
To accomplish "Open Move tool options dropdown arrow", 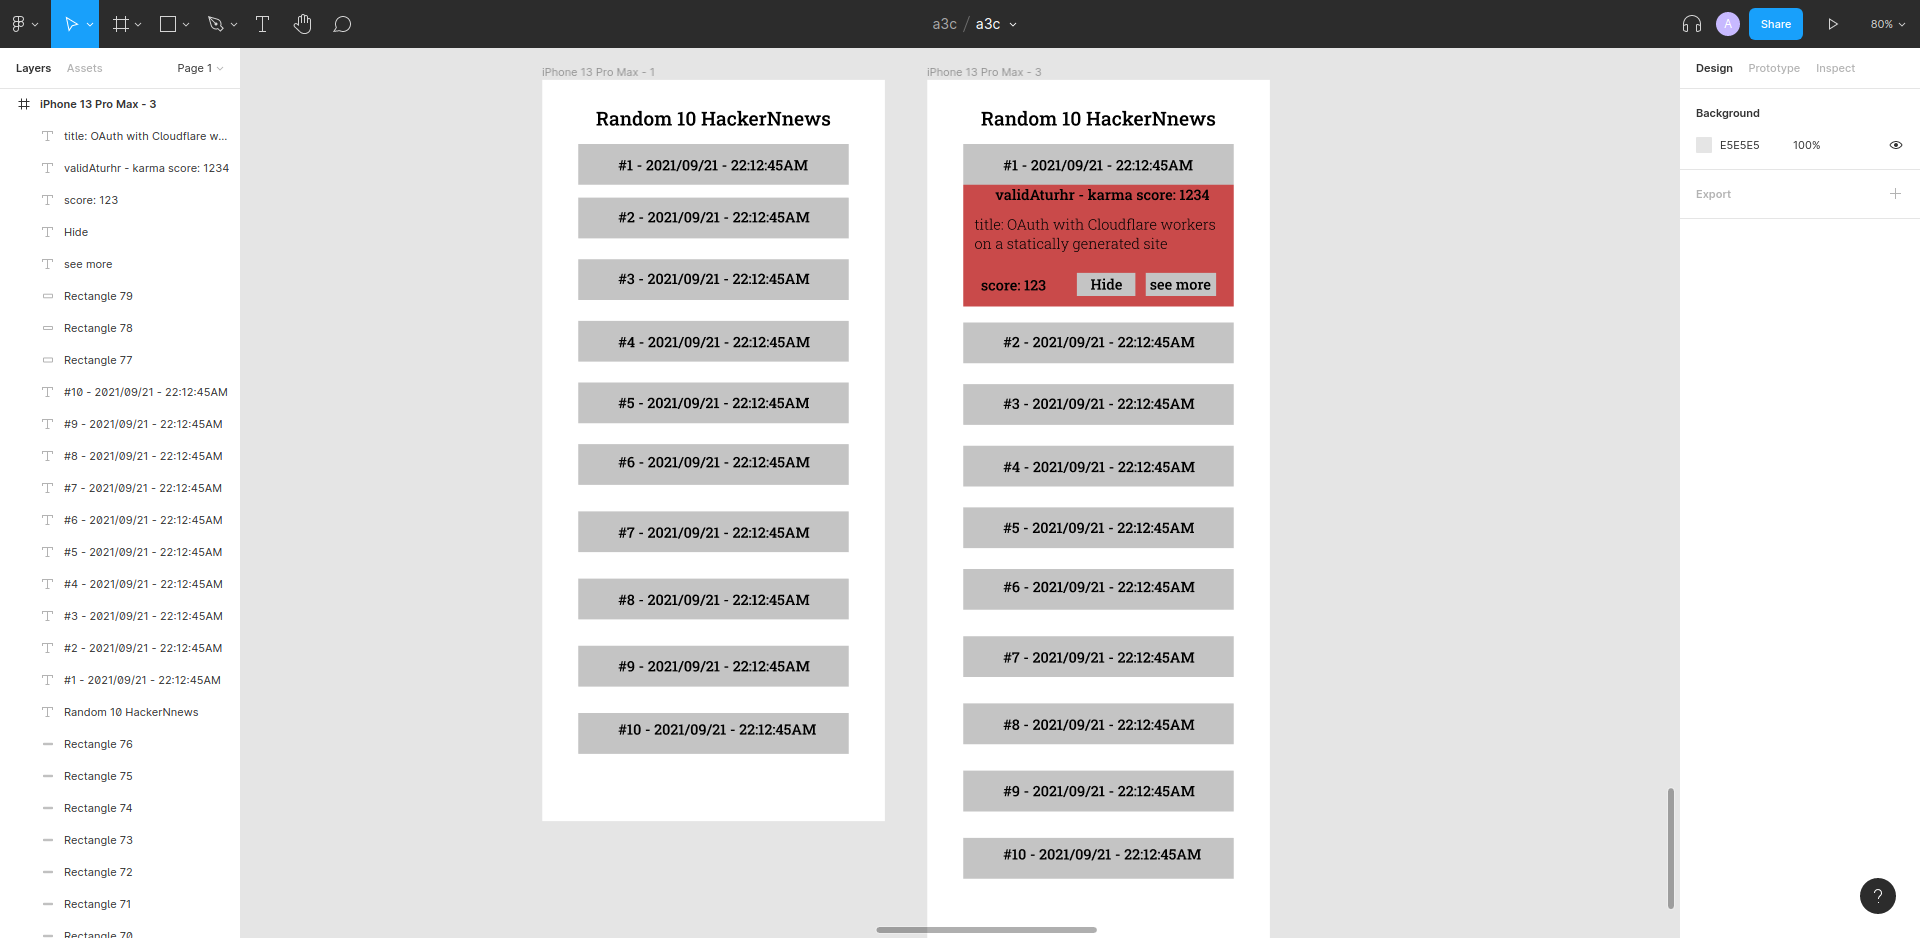I will tap(90, 24).
